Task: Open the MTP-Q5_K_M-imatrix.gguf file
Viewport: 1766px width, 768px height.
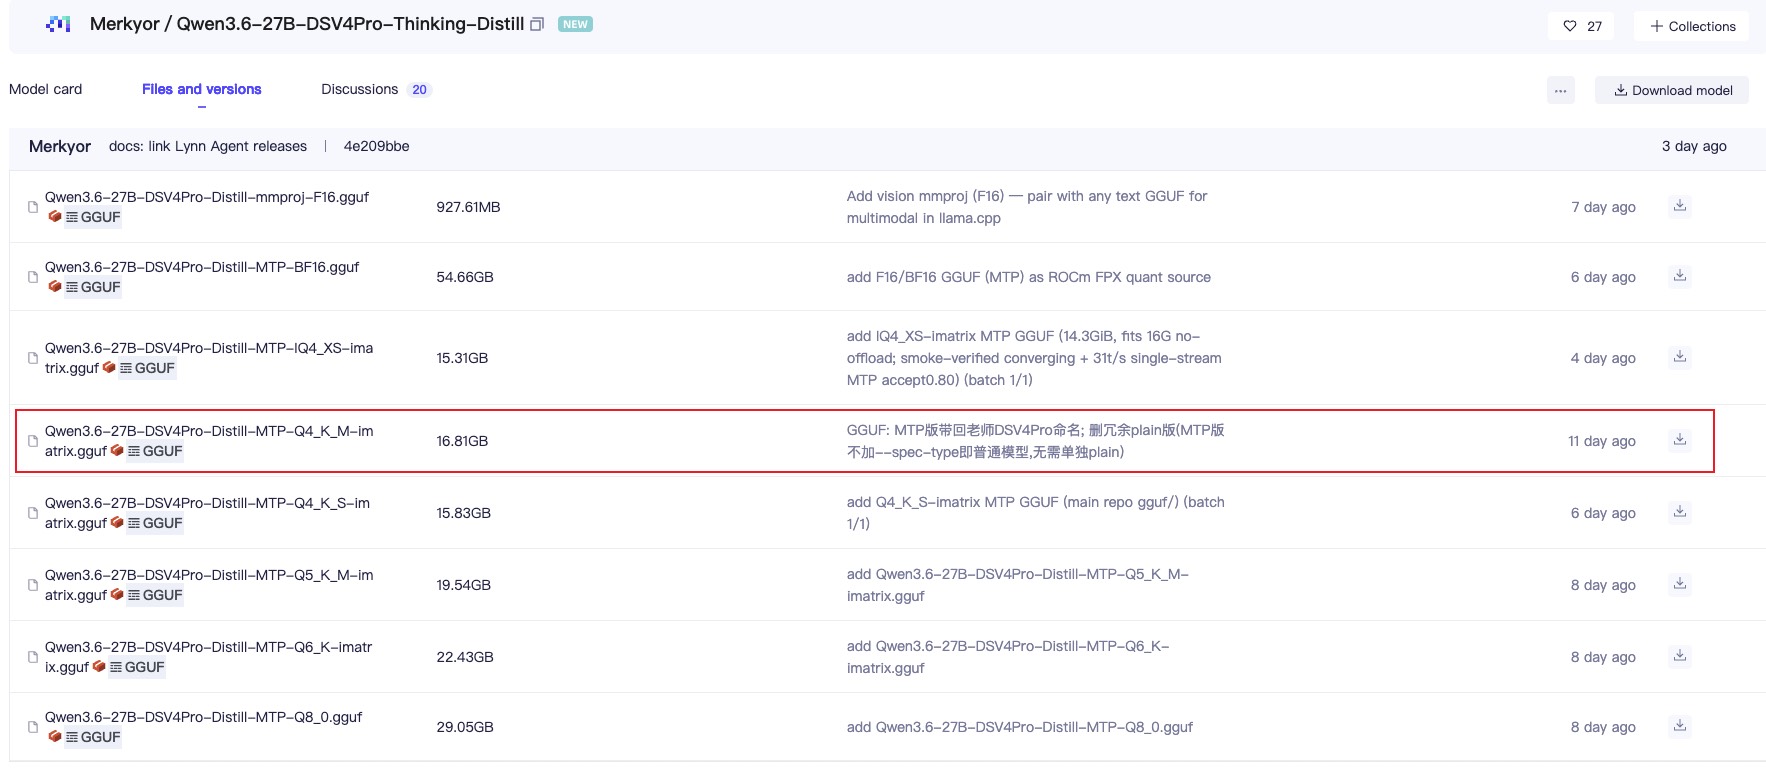Action: pos(209,584)
